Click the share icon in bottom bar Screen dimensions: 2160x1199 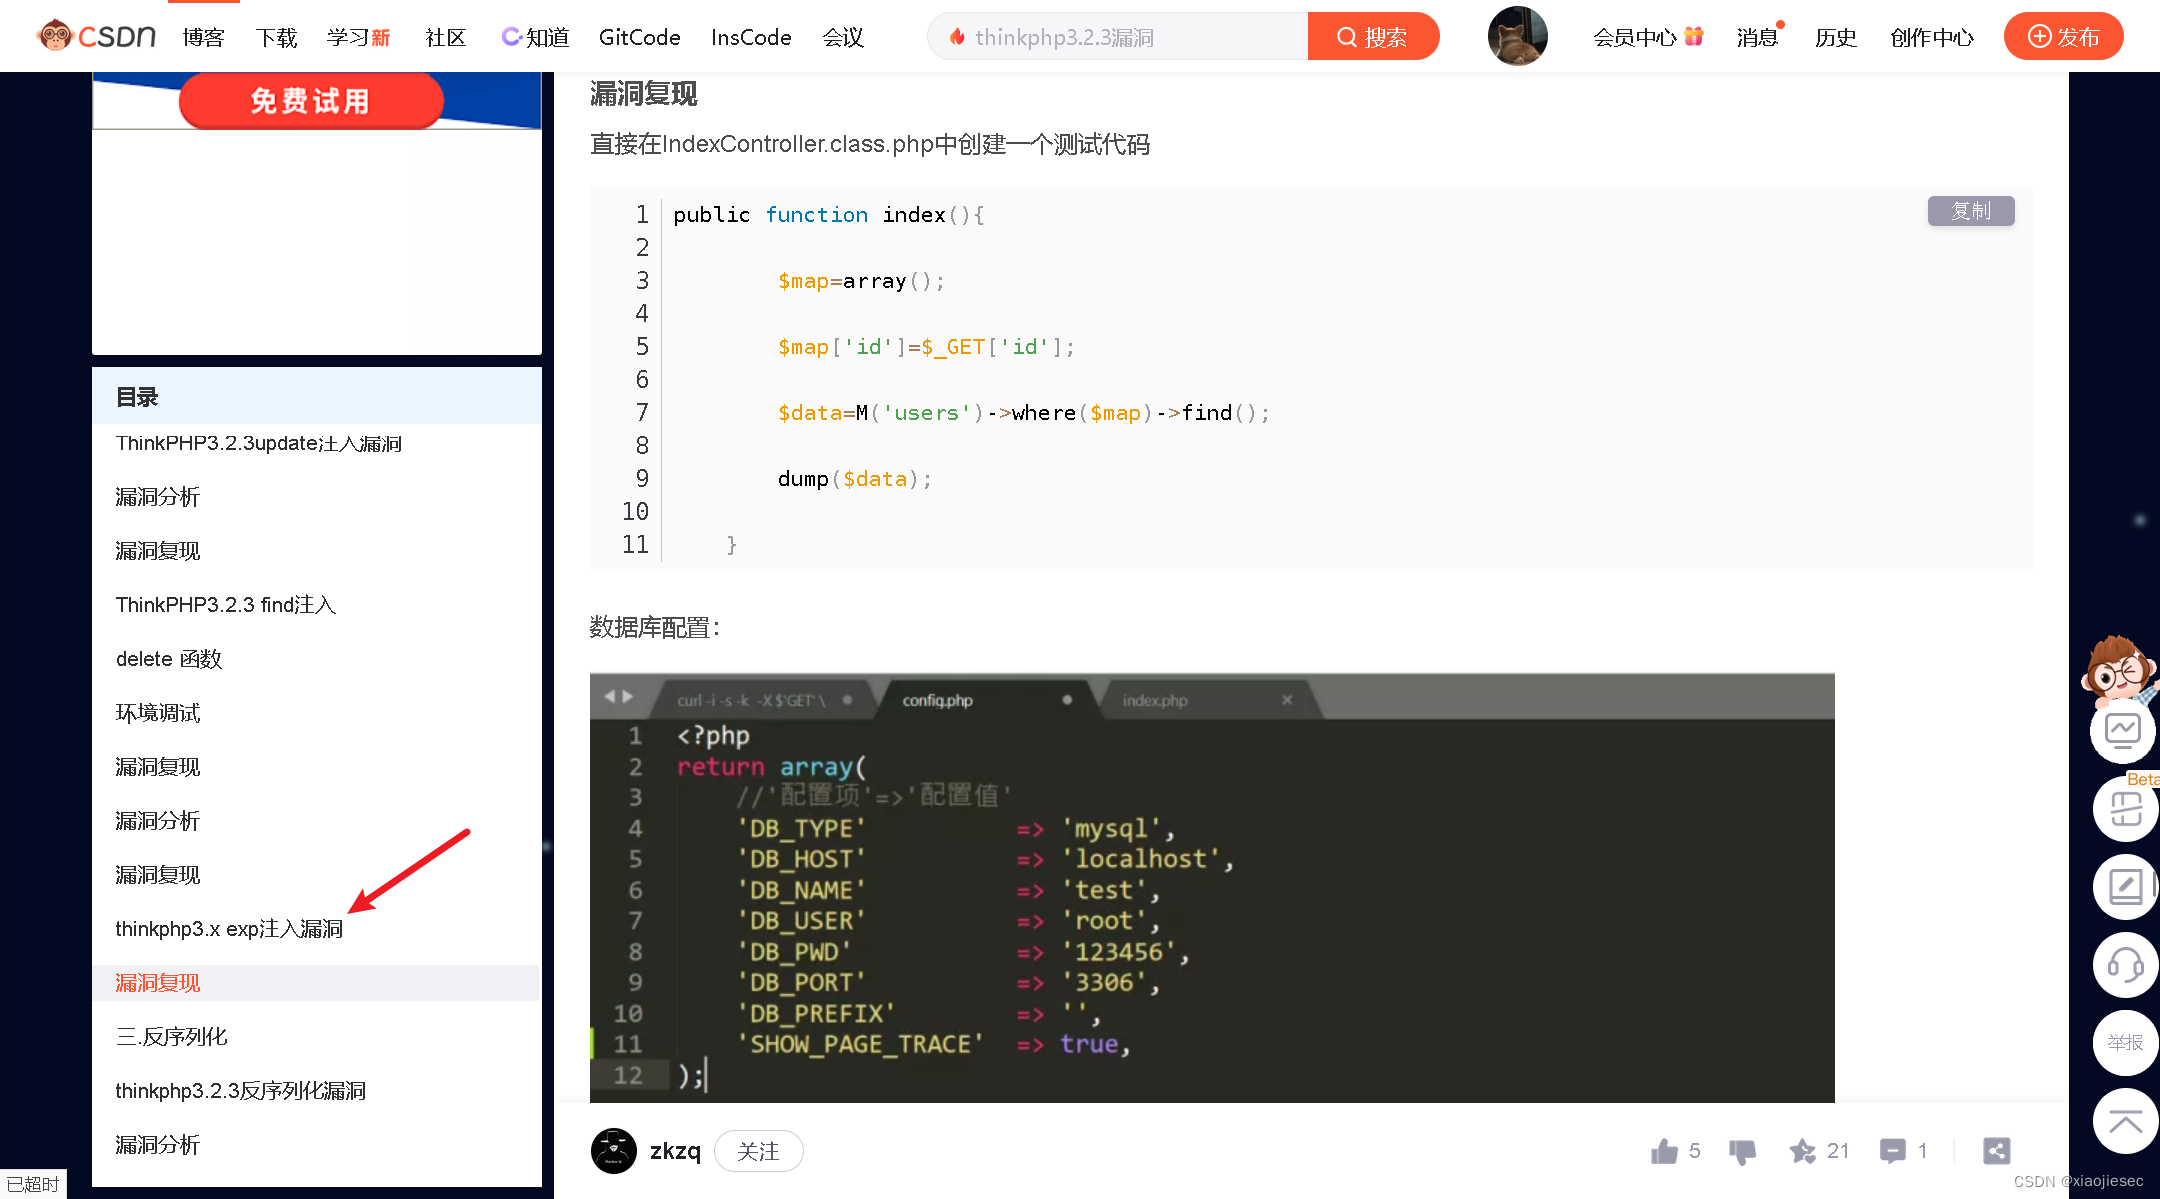pyautogui.click(x=1996, y=1151)
